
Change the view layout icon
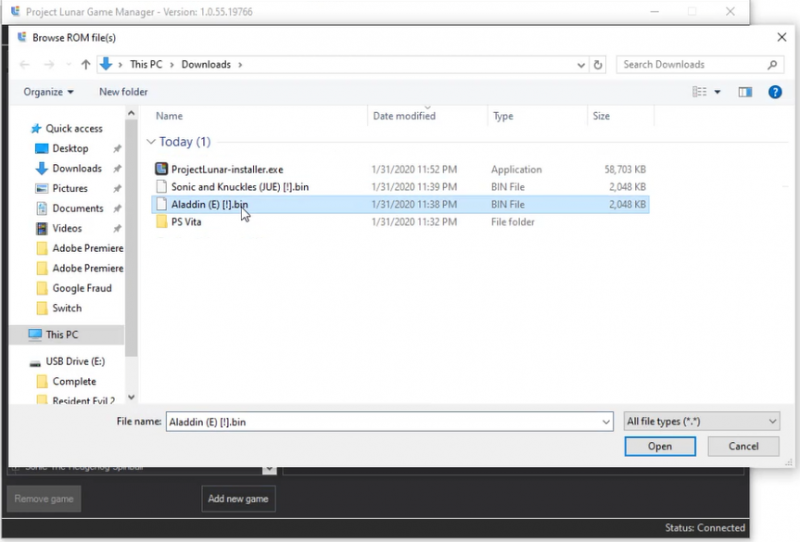pyautogui.click(x=699, y=92)
